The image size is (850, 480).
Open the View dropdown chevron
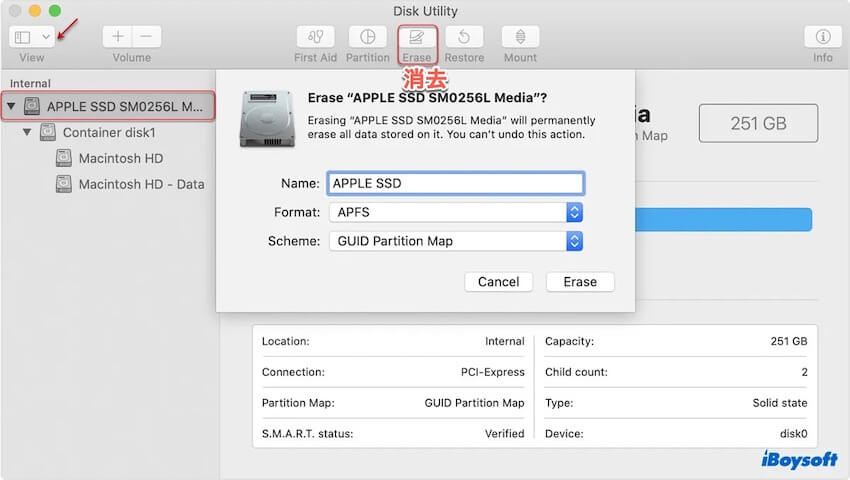46,37
